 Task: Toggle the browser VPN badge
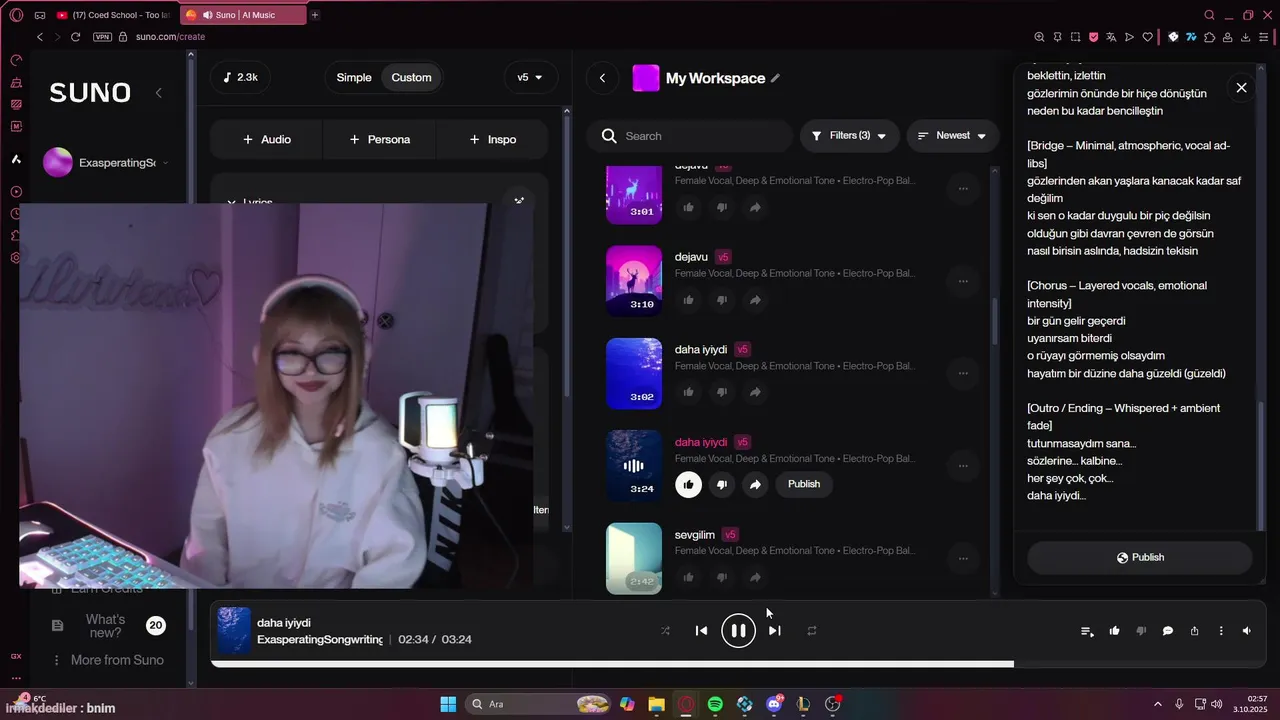coord(102,37)
